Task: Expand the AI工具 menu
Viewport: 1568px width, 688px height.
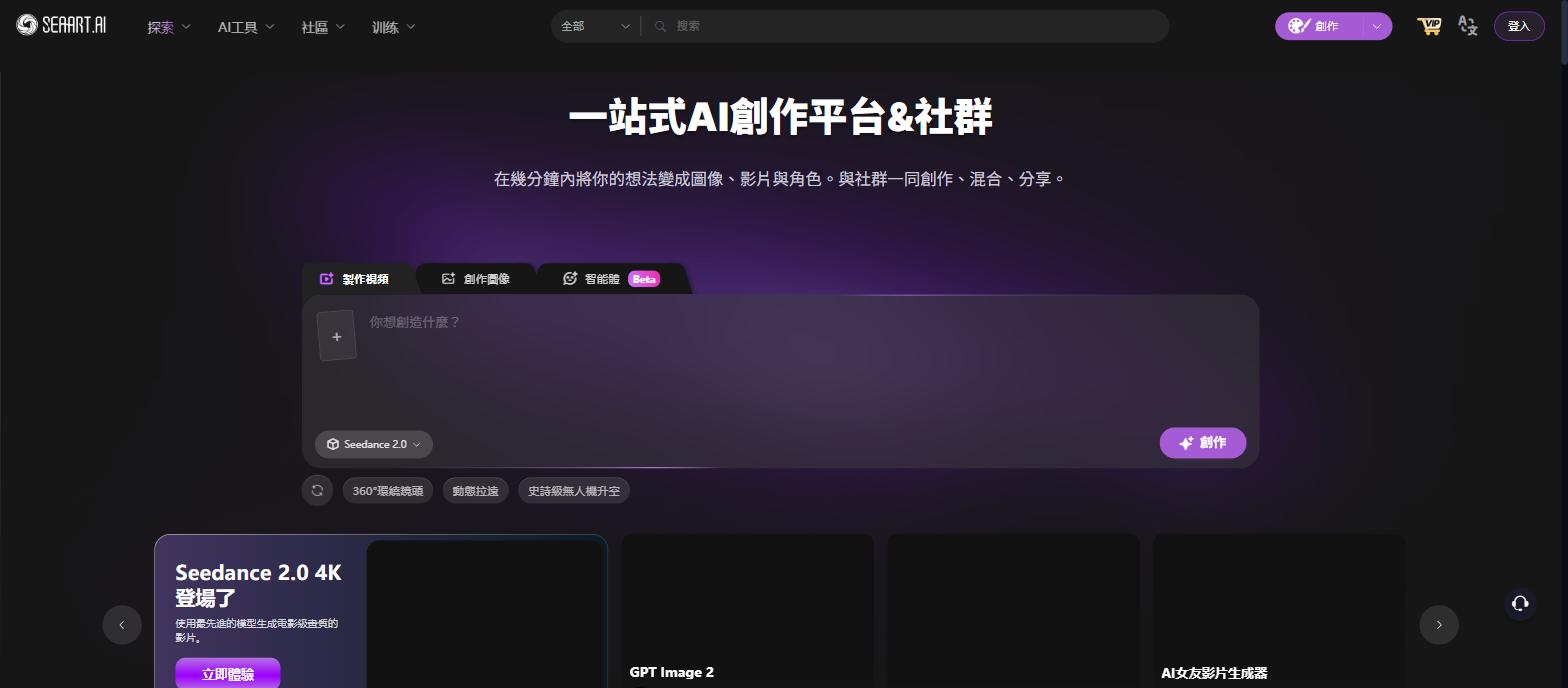Action: (246, 27)
